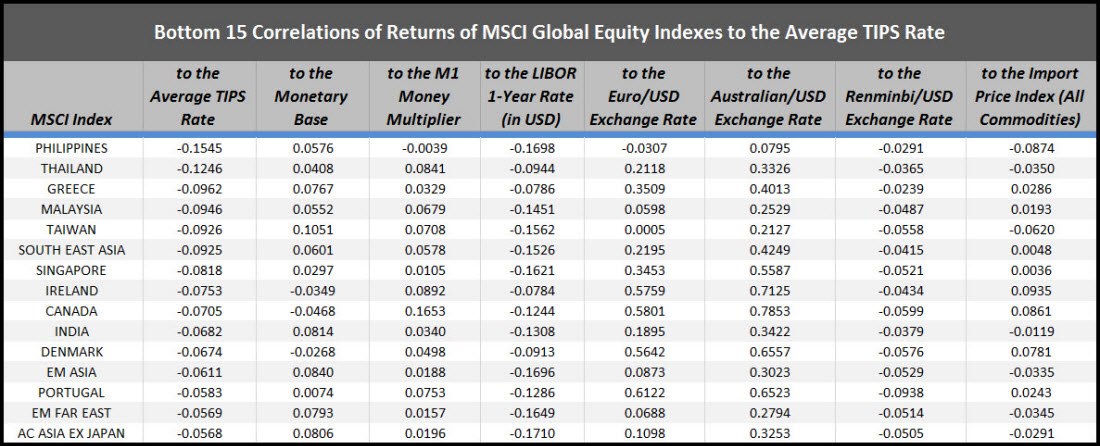Select the 'to the Monetary Base' header

pos(311,97)
